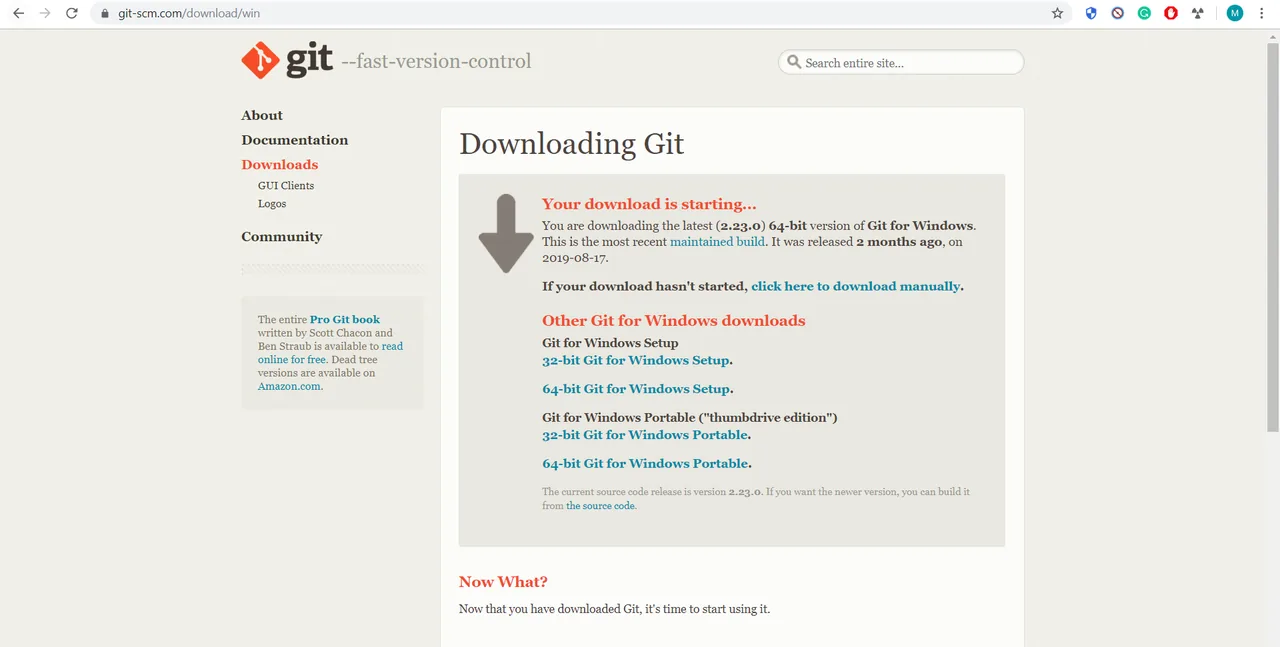Reload the page with refresh icon
1280x647 pixels.
71,14
